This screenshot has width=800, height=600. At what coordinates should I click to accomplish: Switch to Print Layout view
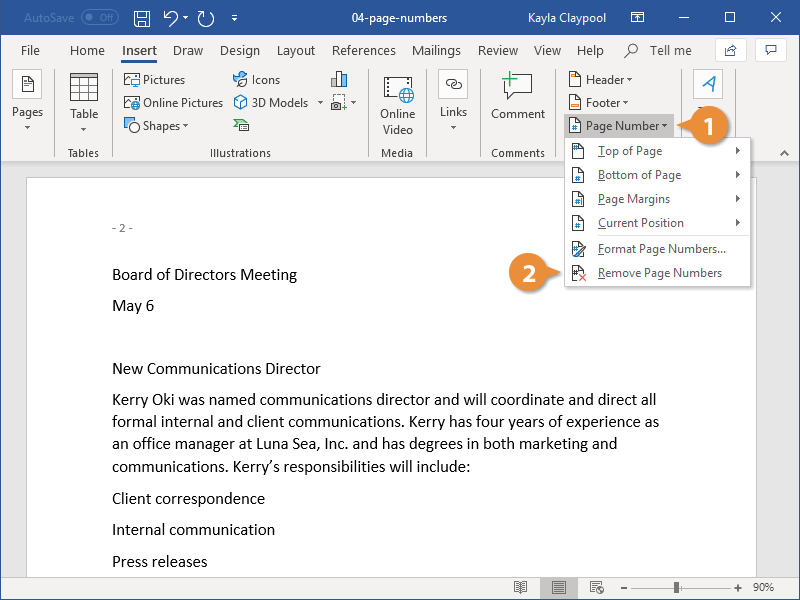(x=559, y=587)
